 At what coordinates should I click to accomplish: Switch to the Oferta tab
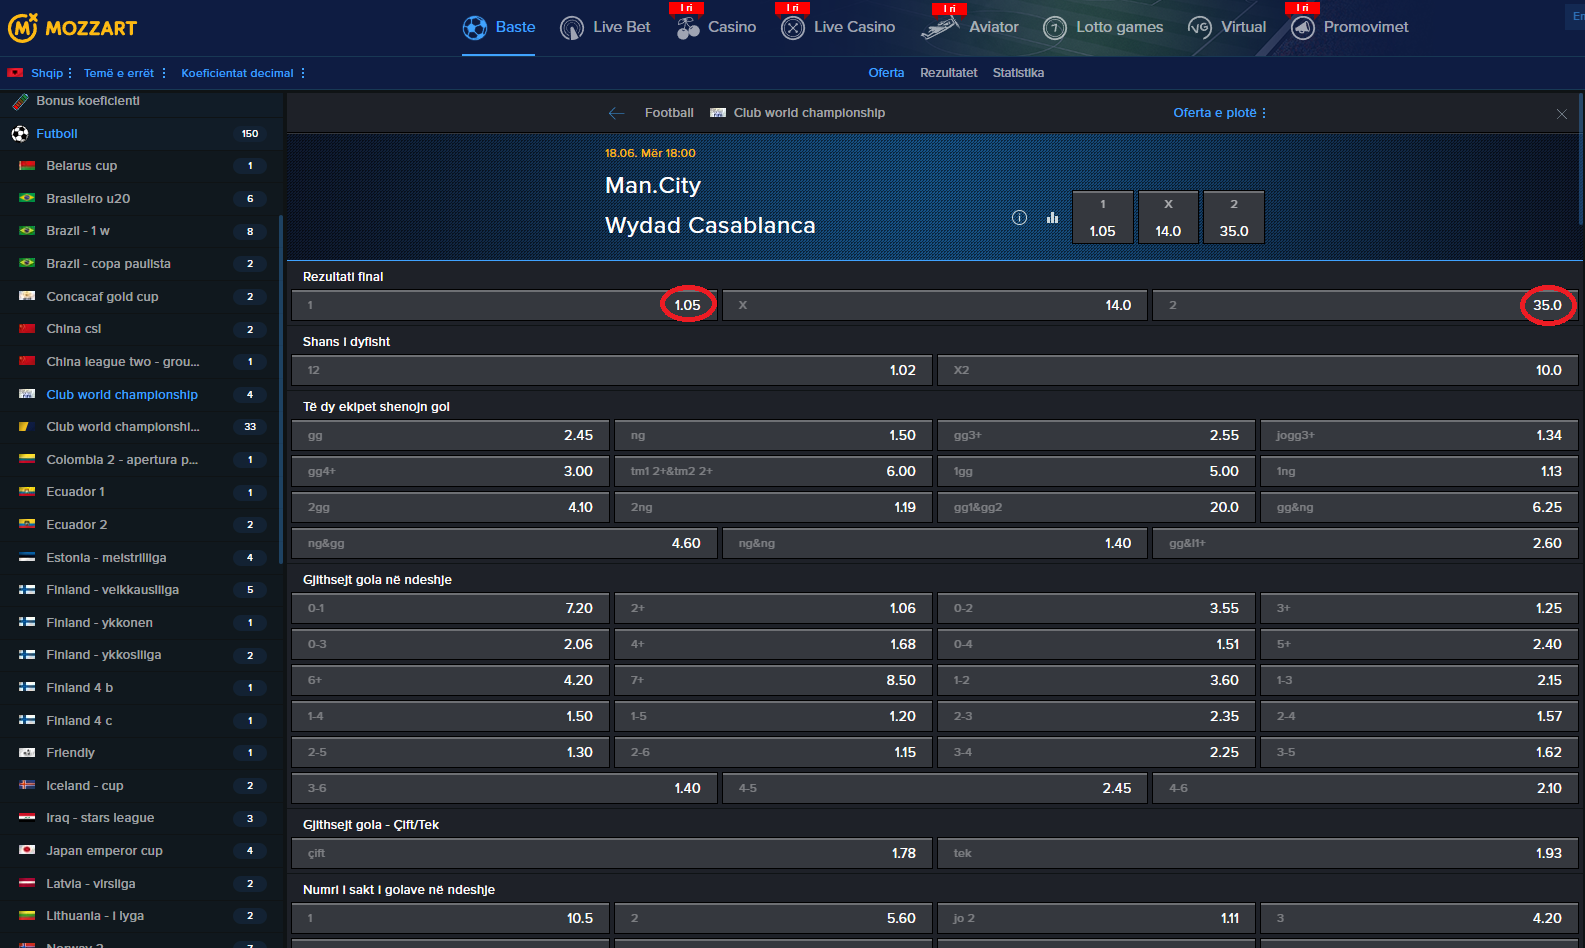(x=886, y=73)
